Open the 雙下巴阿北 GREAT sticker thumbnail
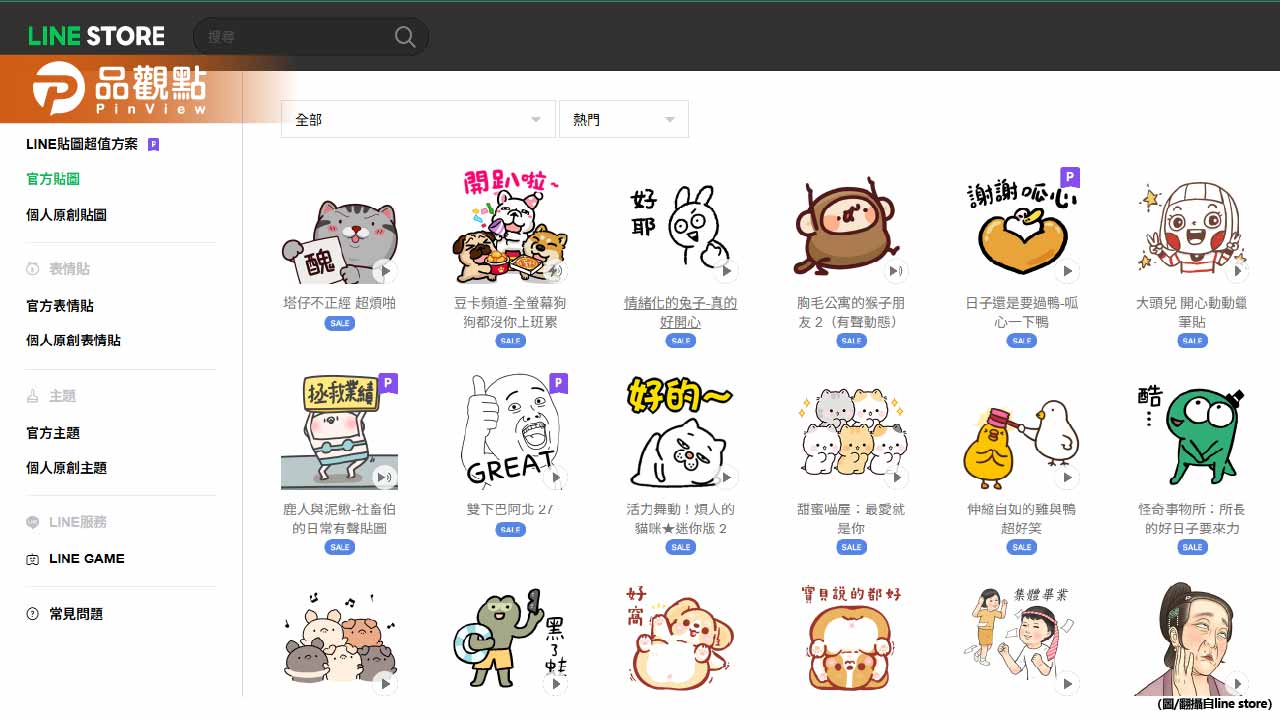 coord(510,432)
